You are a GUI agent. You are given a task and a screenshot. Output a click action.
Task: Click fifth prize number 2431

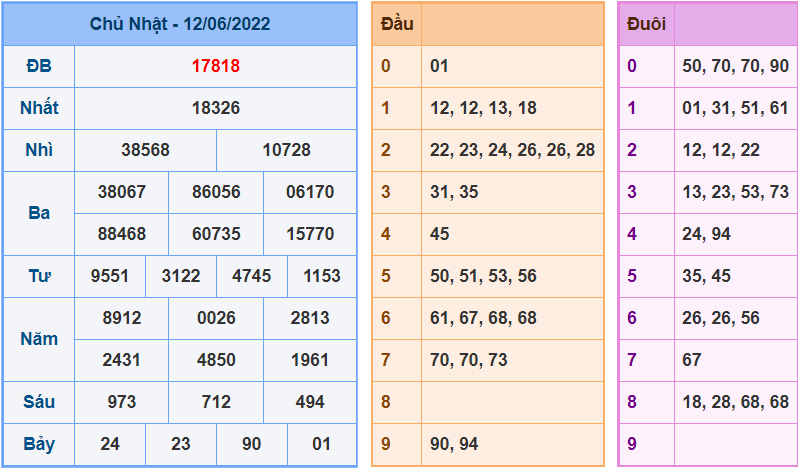[x=122, y=360]
